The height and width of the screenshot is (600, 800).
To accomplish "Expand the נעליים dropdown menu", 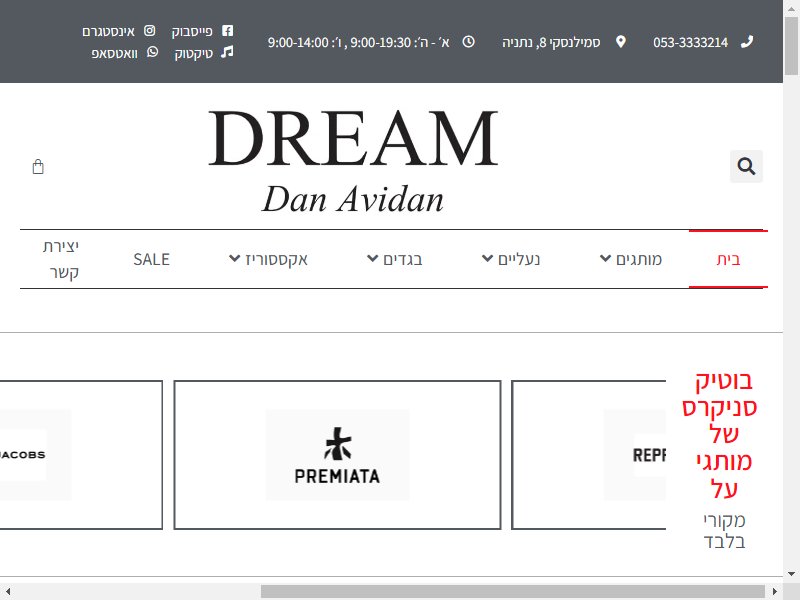I will (511, 259).
